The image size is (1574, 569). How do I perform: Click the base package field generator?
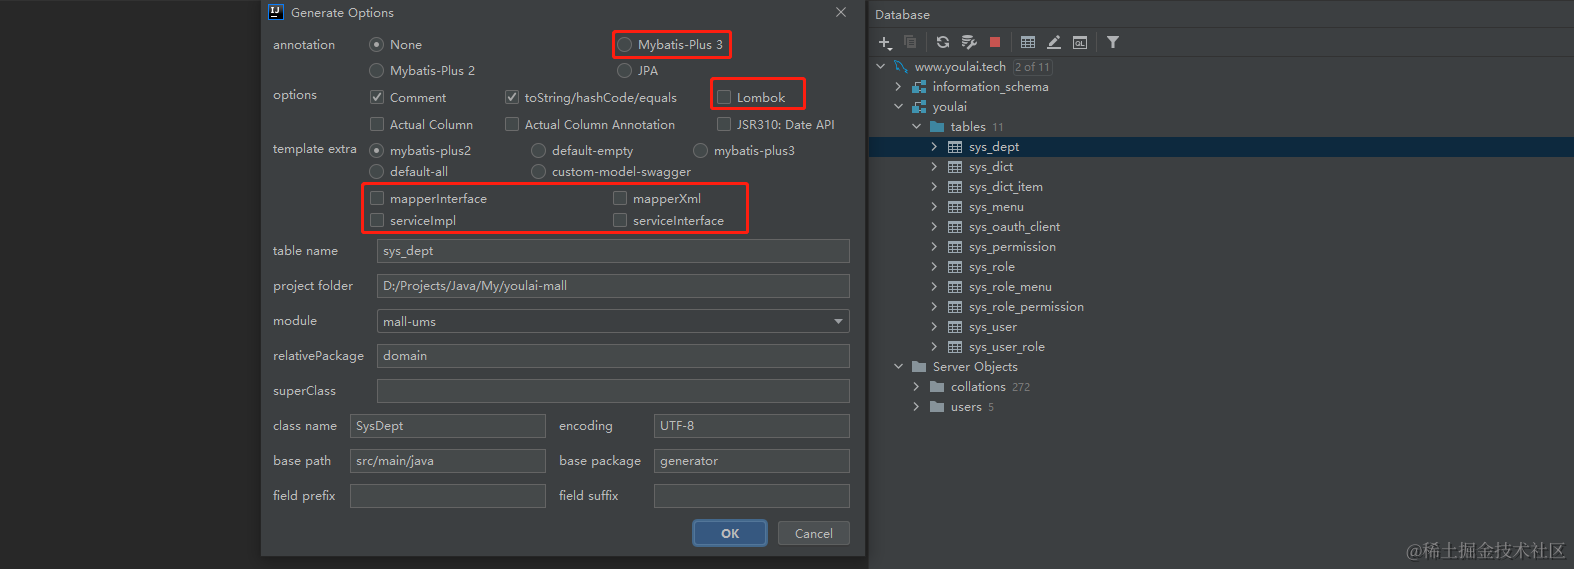pos(752,461)
